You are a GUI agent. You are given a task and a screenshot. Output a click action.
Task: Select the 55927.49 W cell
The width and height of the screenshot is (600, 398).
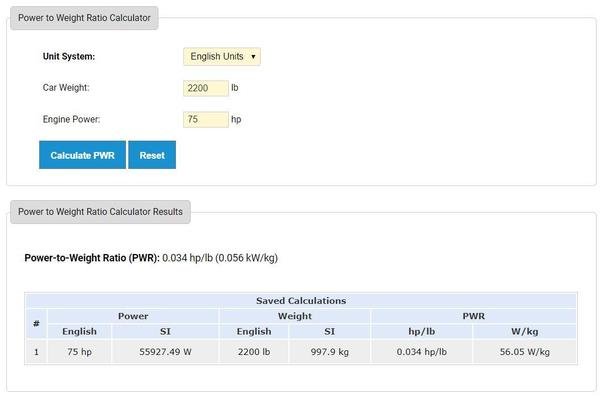tap(165, 352)
